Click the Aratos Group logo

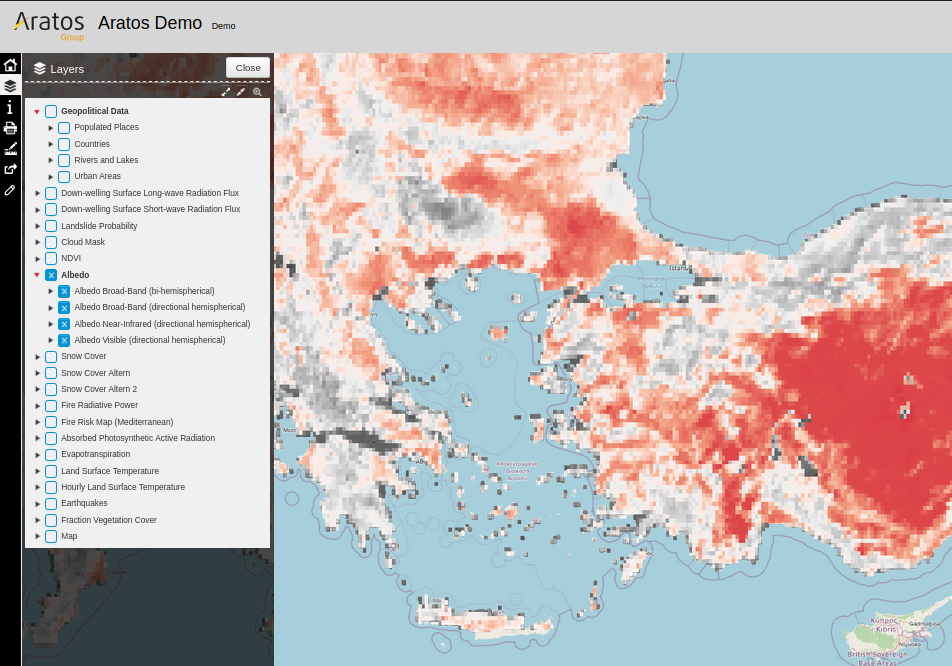click(x=49, y=24)
